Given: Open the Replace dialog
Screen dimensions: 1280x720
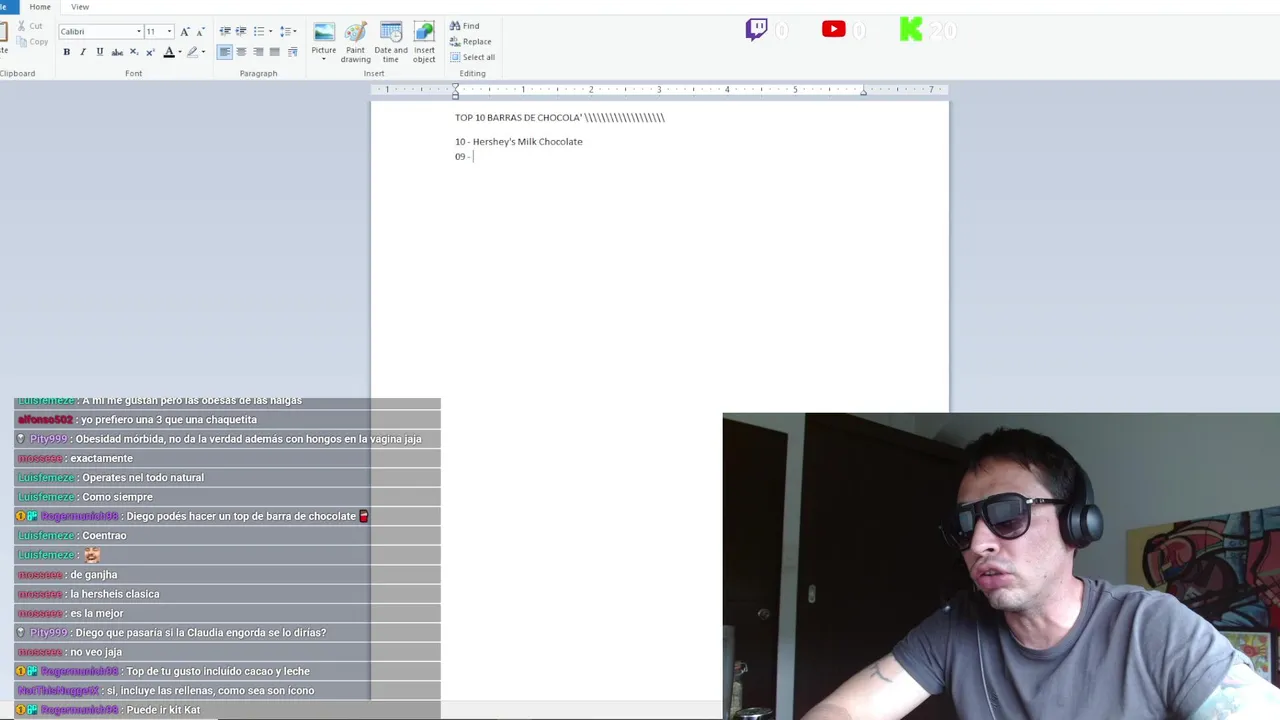Looking at the screenshot, I should point(471,42).
